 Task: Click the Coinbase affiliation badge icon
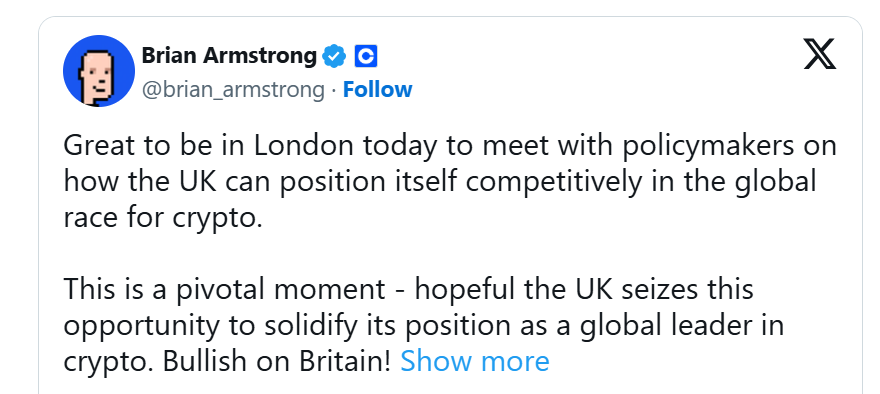tap(366, 56)
